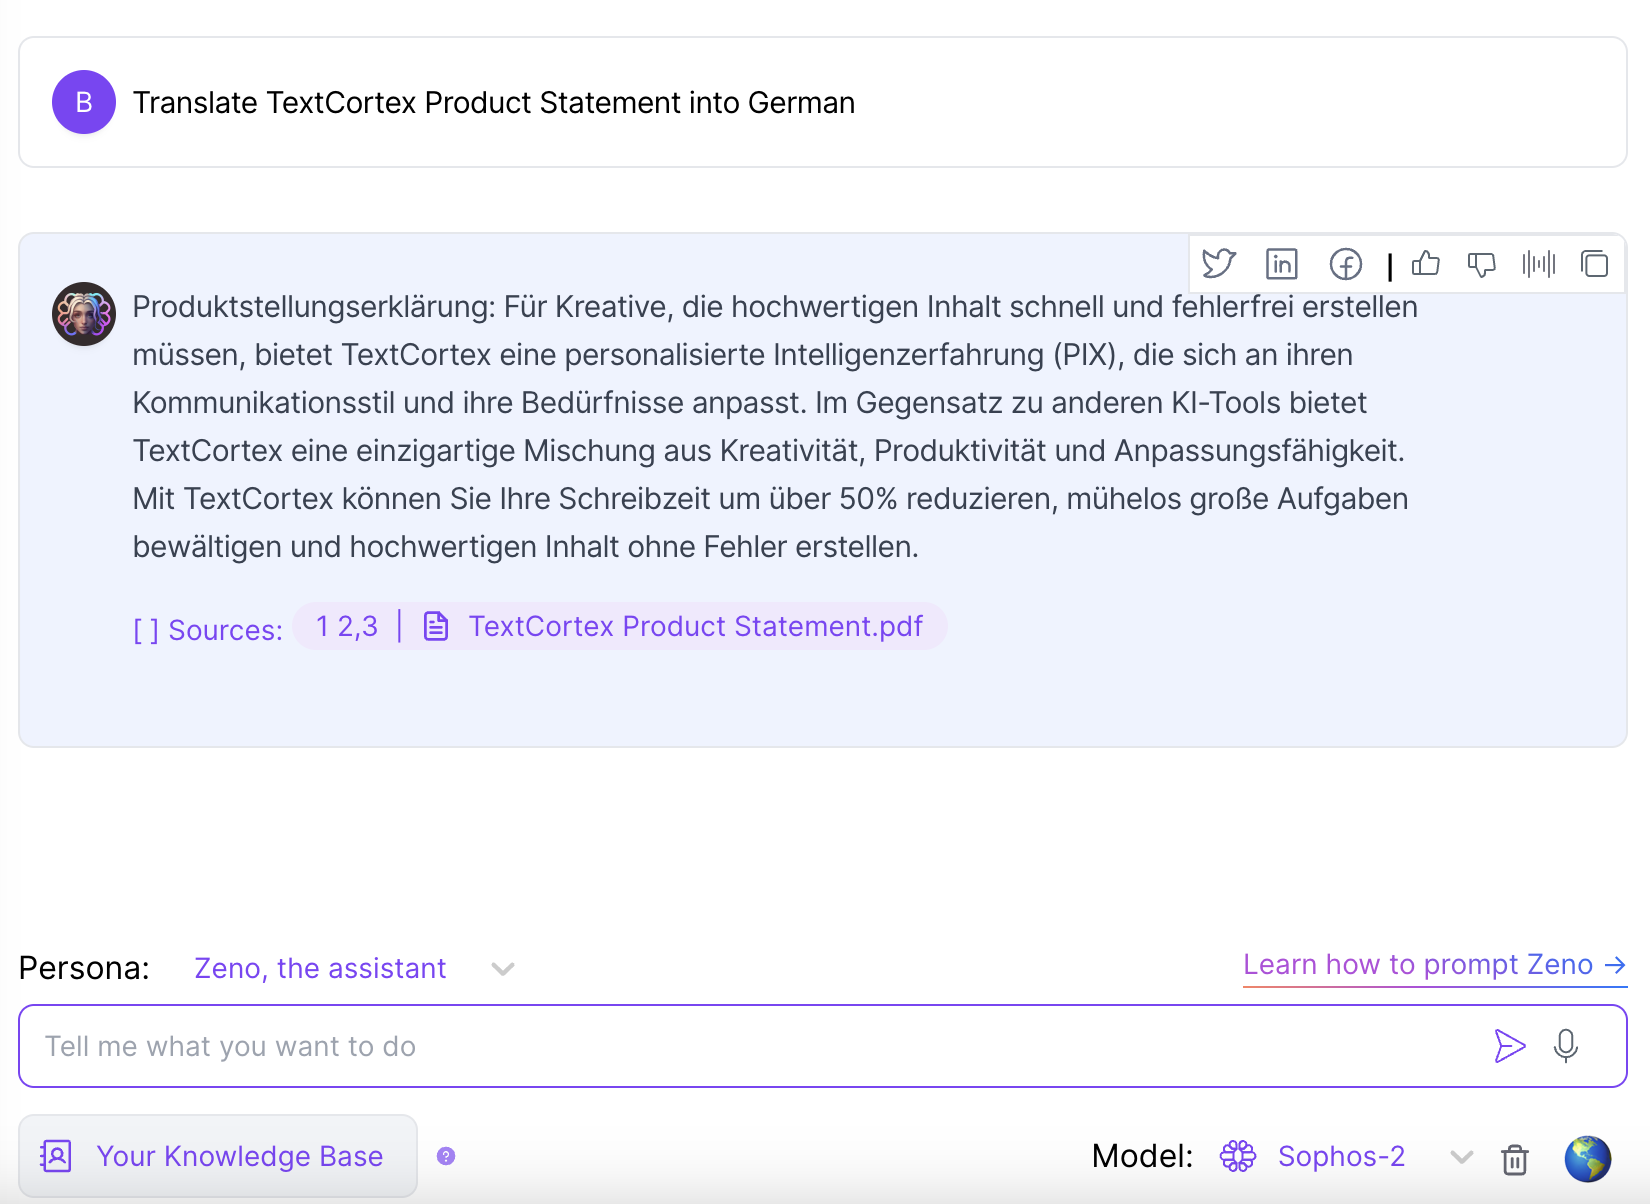Click the source reference numbers 1 2,3
The height and width of the screenshot is (1204, 1650).
coord(347,626)
